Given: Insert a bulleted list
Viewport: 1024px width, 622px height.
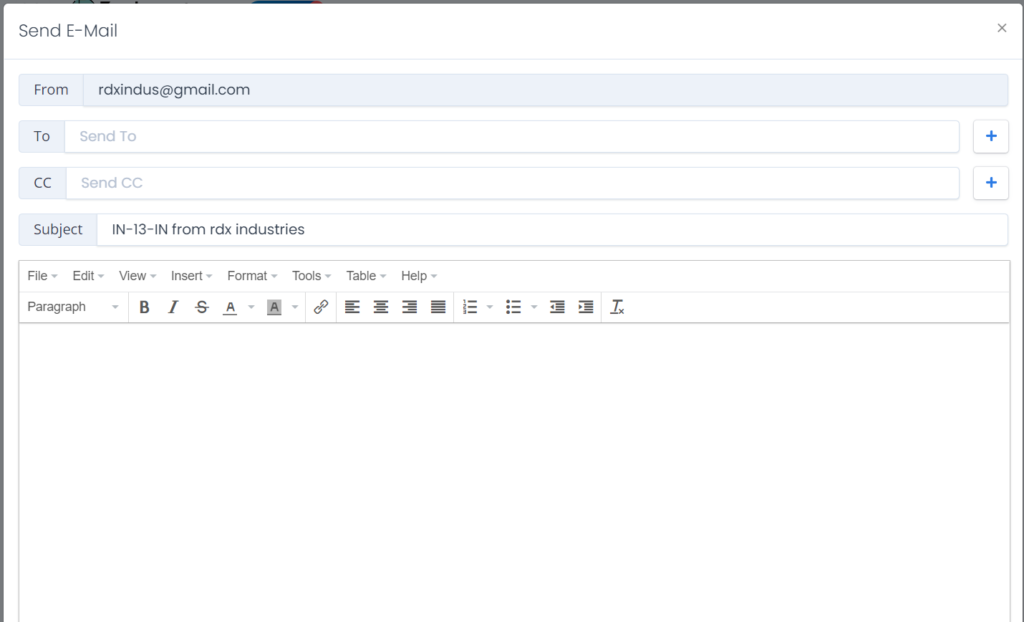Looking at the screenshot, I should coord(513,307).
